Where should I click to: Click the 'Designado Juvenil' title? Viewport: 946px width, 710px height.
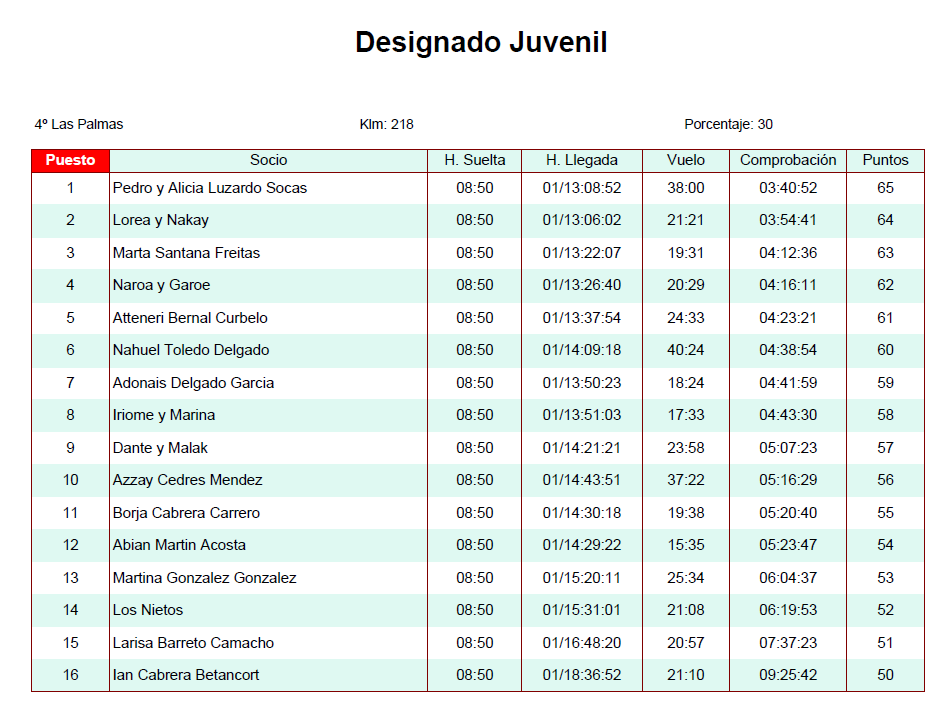point(481,42)
